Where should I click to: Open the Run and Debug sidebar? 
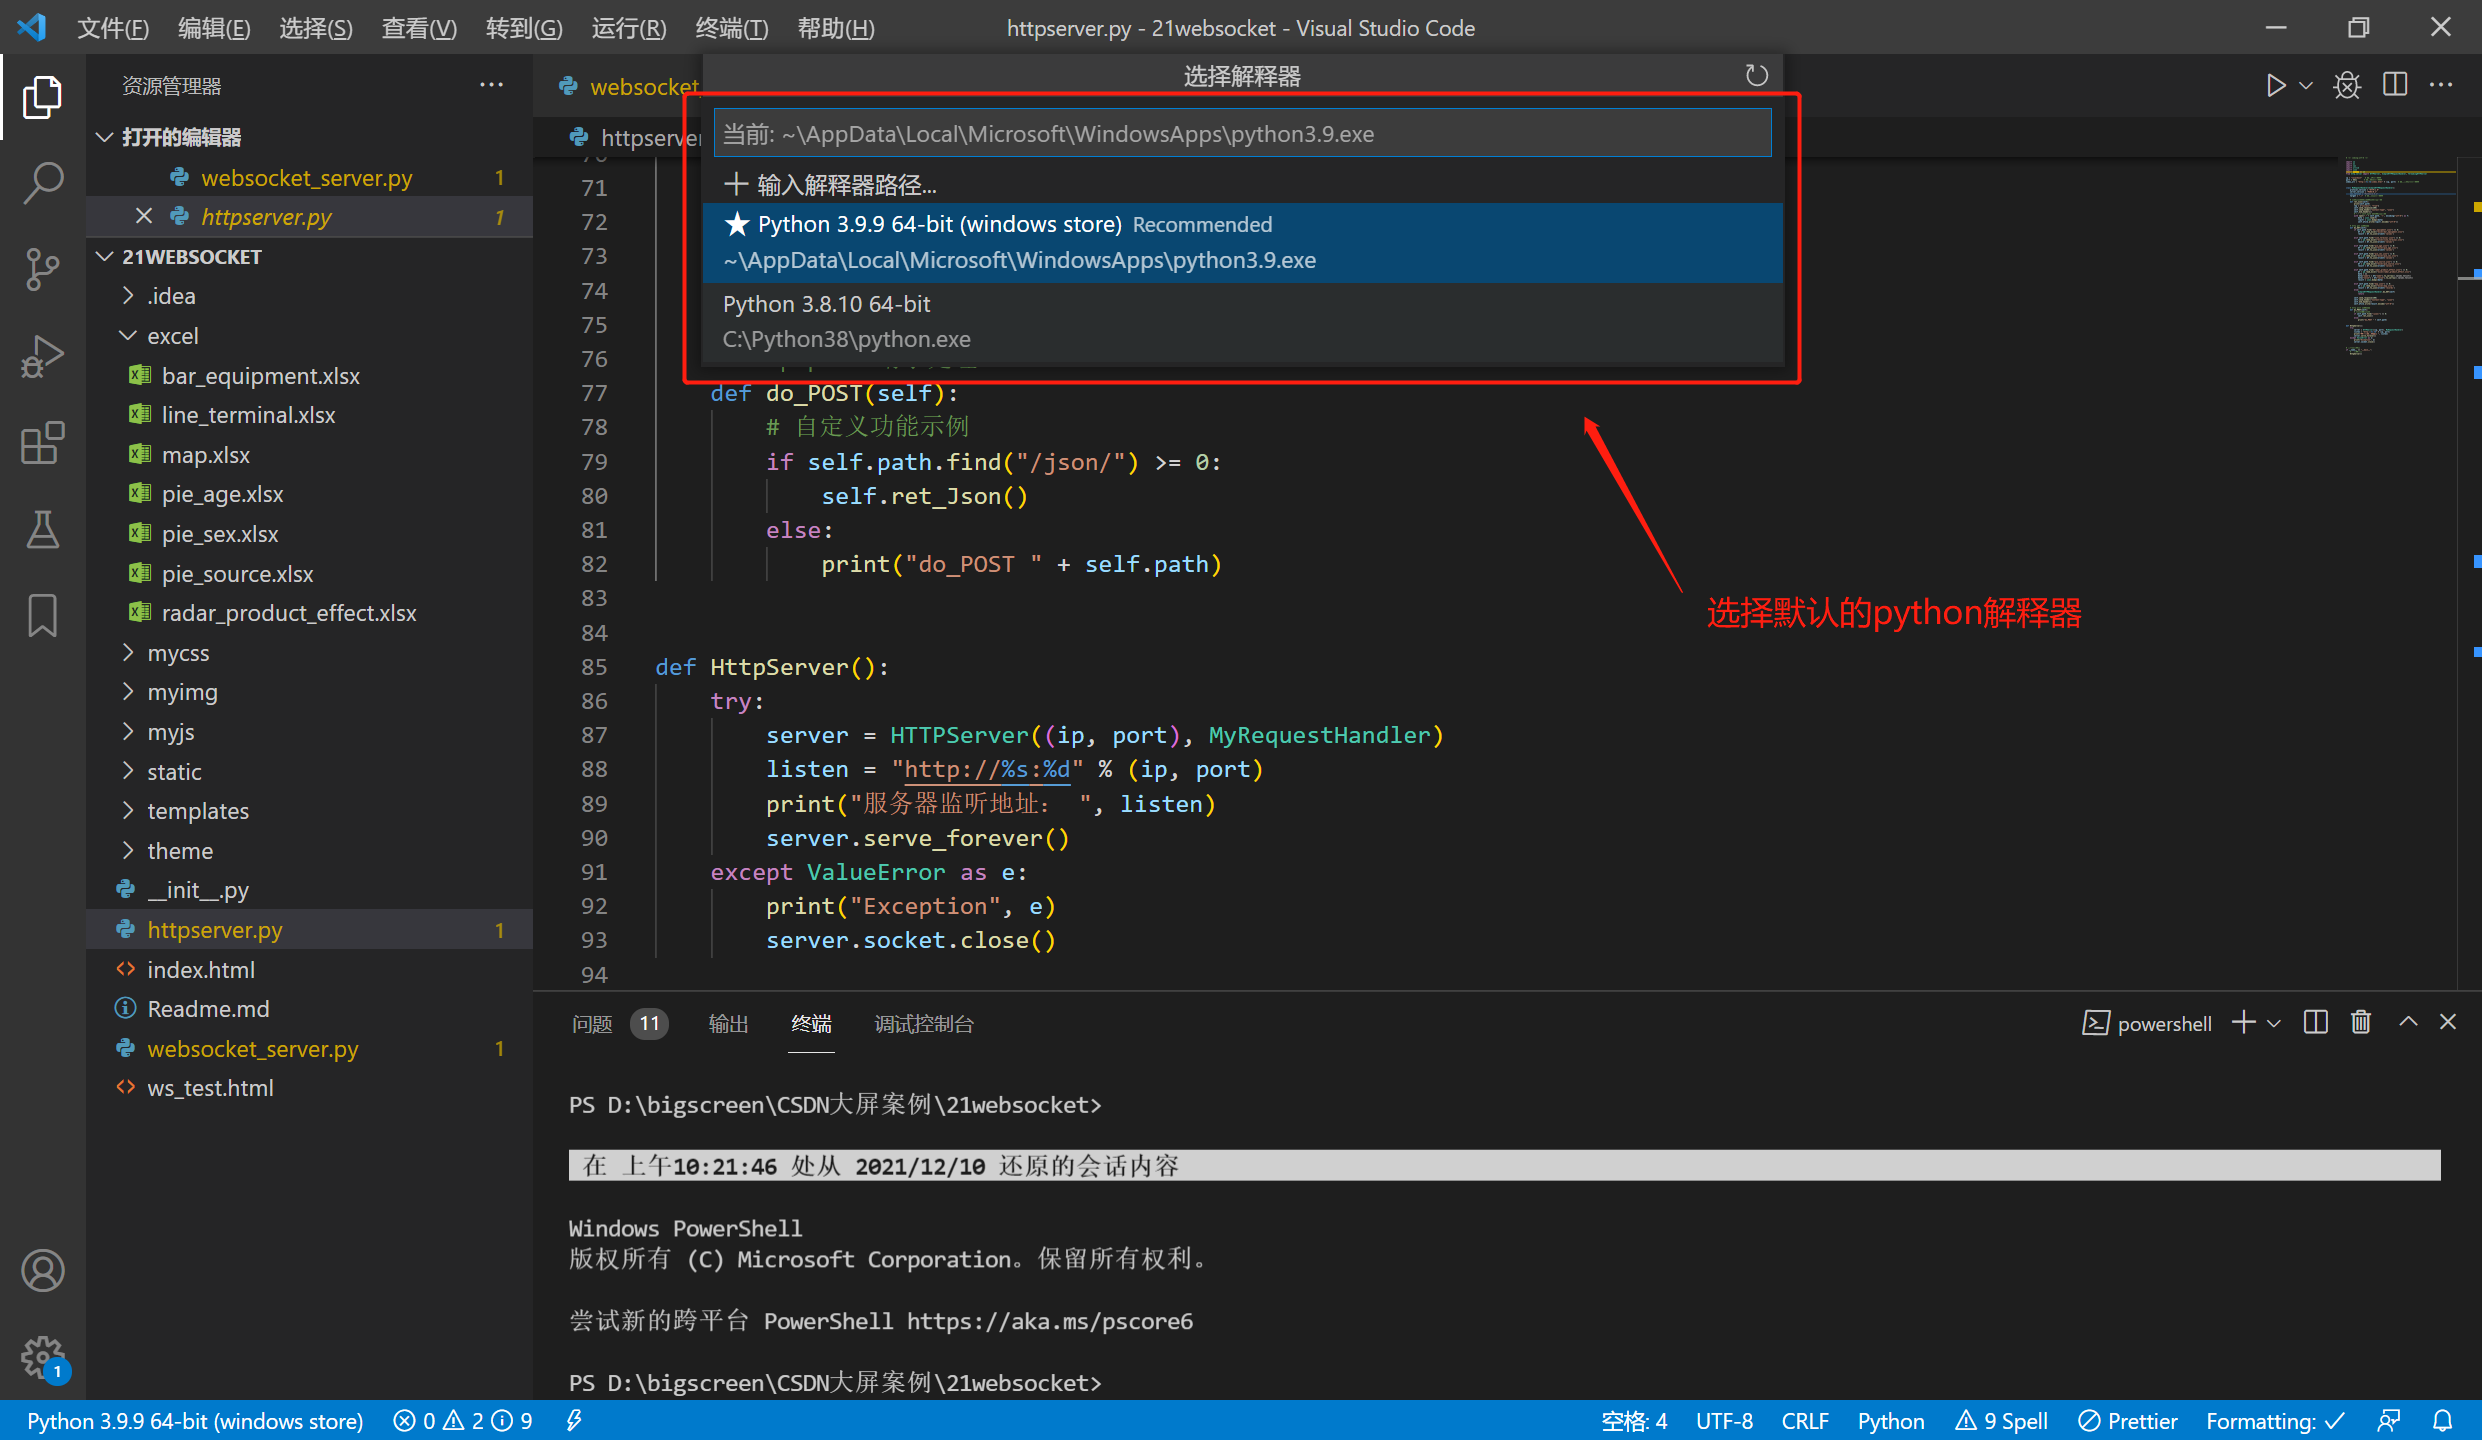(x=42, y=355)
